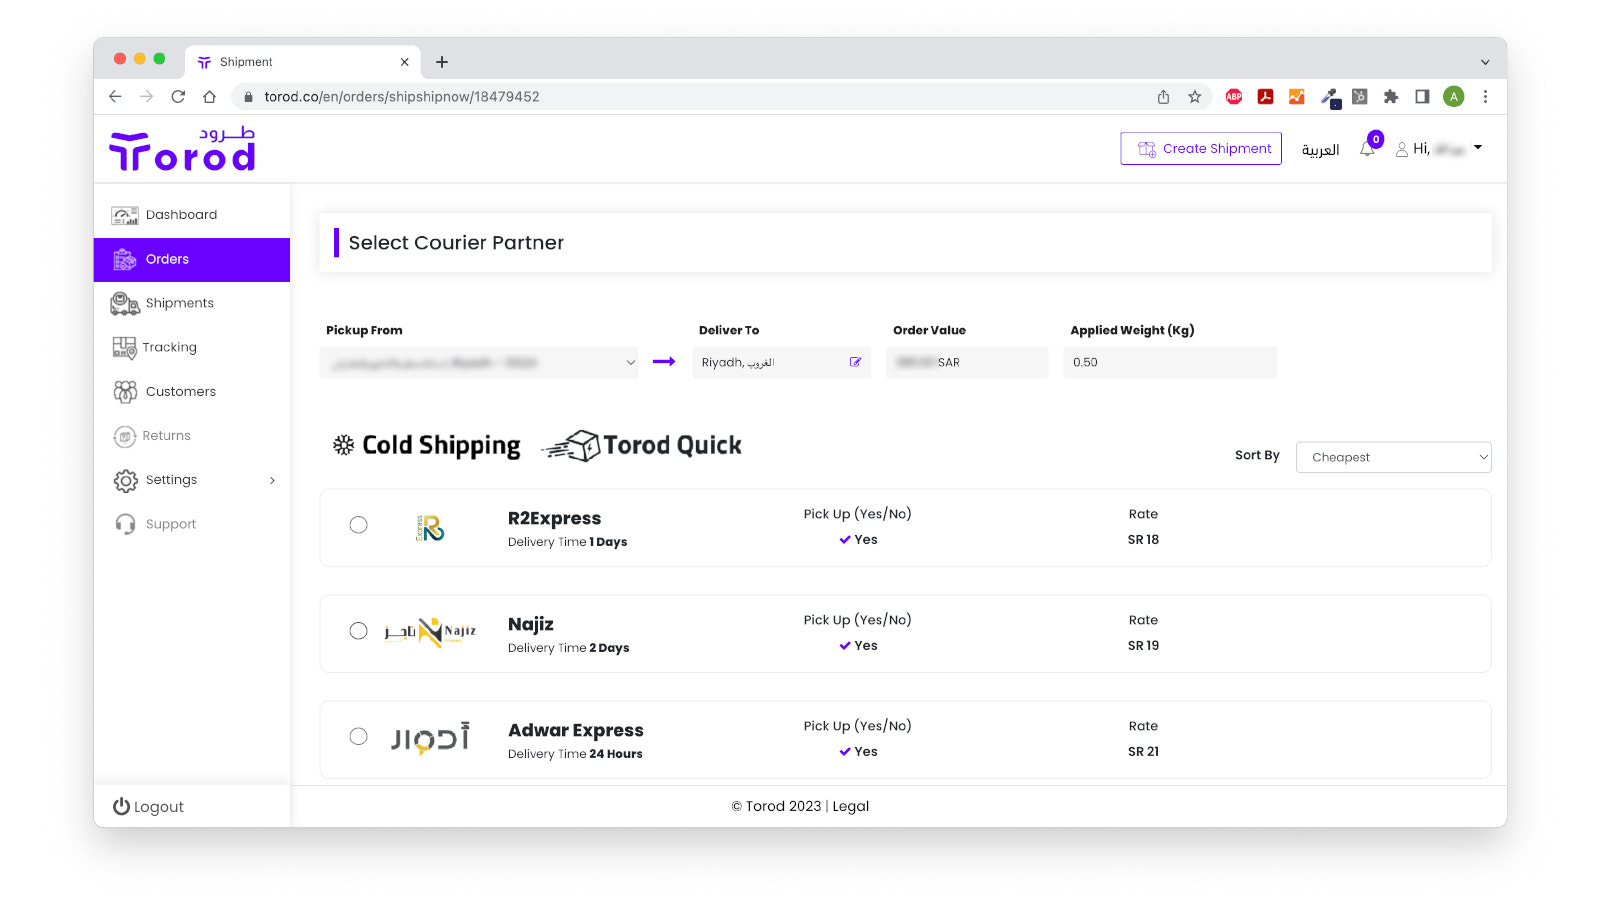Click the R2Express rate SR 18
This screenshot has height=900, width=1600.
click(1143, 539)
